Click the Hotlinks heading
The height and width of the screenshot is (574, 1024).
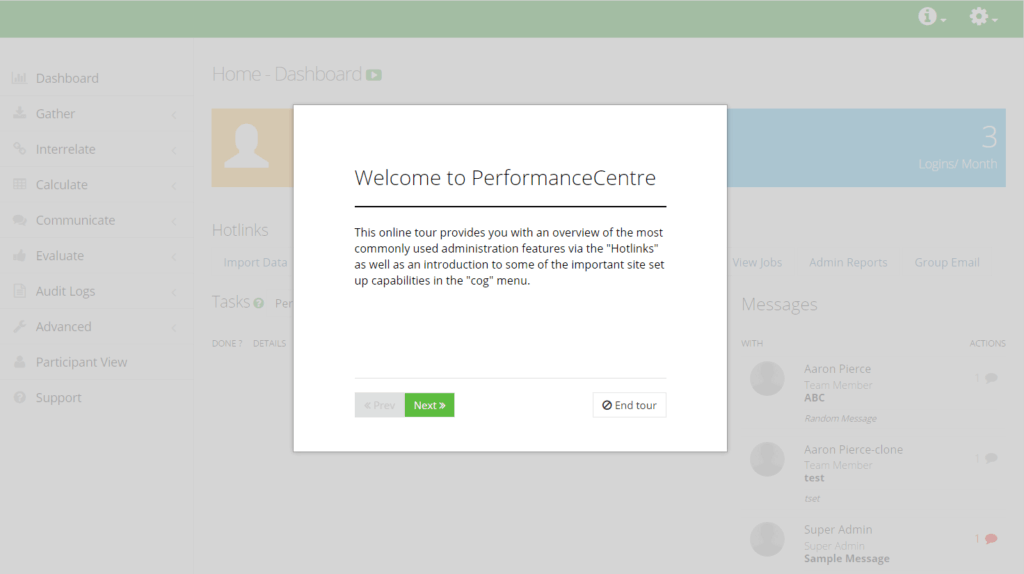click(x=240, y=230)
